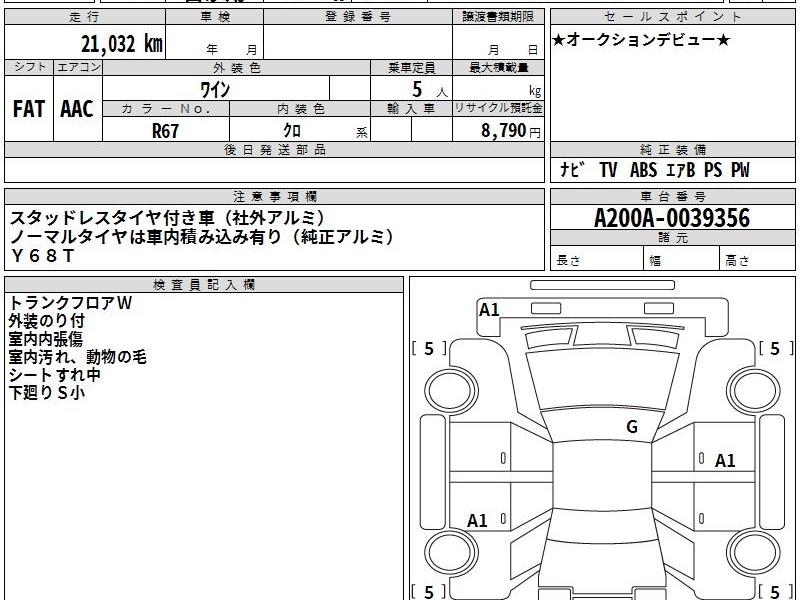Click the カラーNo. header
Image resolution: width=800 pixels, height=600 pixels.
pyautogui.click(x=166, y=109)
